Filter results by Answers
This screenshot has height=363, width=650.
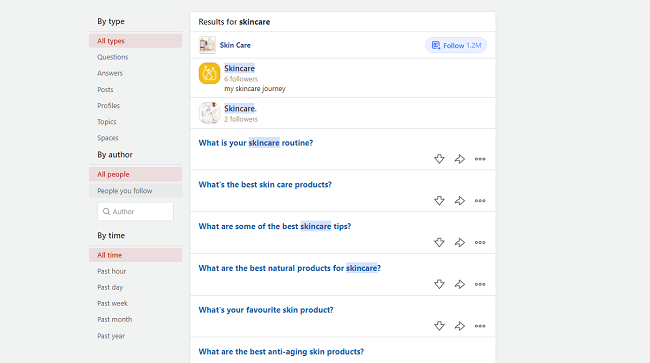pyautogui.click(x=110, y=73)
